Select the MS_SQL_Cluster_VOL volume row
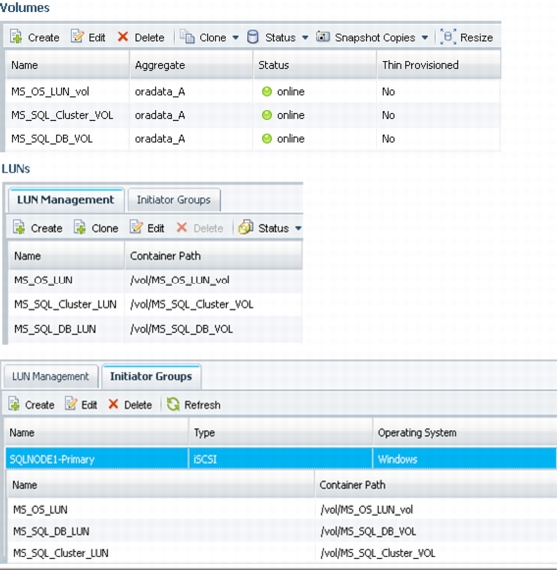Screen dimensions: 559x571 (x=253, y=115)
